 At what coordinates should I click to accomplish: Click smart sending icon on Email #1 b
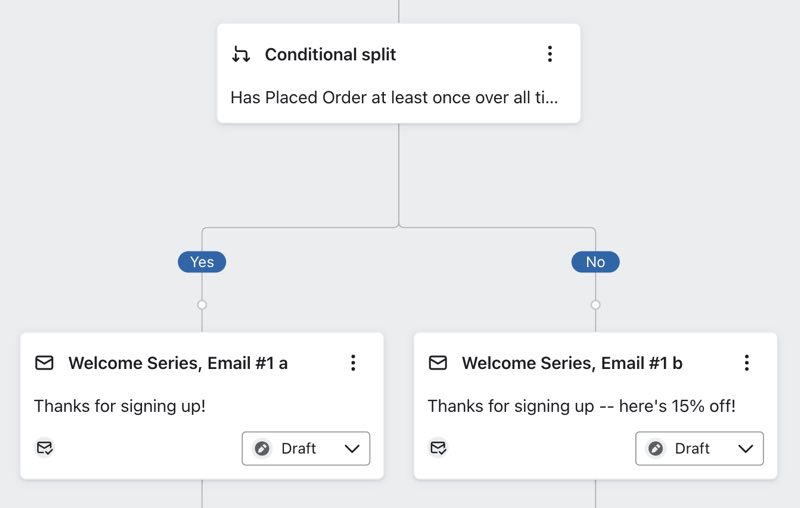click(x=438, y=448)
